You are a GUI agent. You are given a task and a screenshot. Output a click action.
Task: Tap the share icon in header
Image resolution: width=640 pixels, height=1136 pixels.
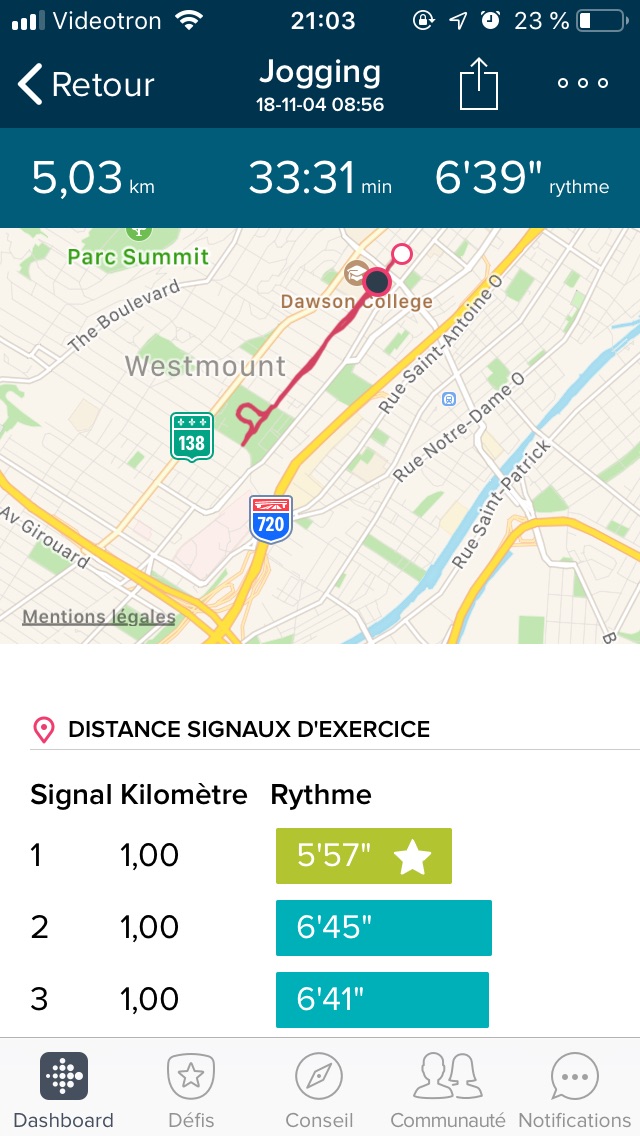coord(478,85)
